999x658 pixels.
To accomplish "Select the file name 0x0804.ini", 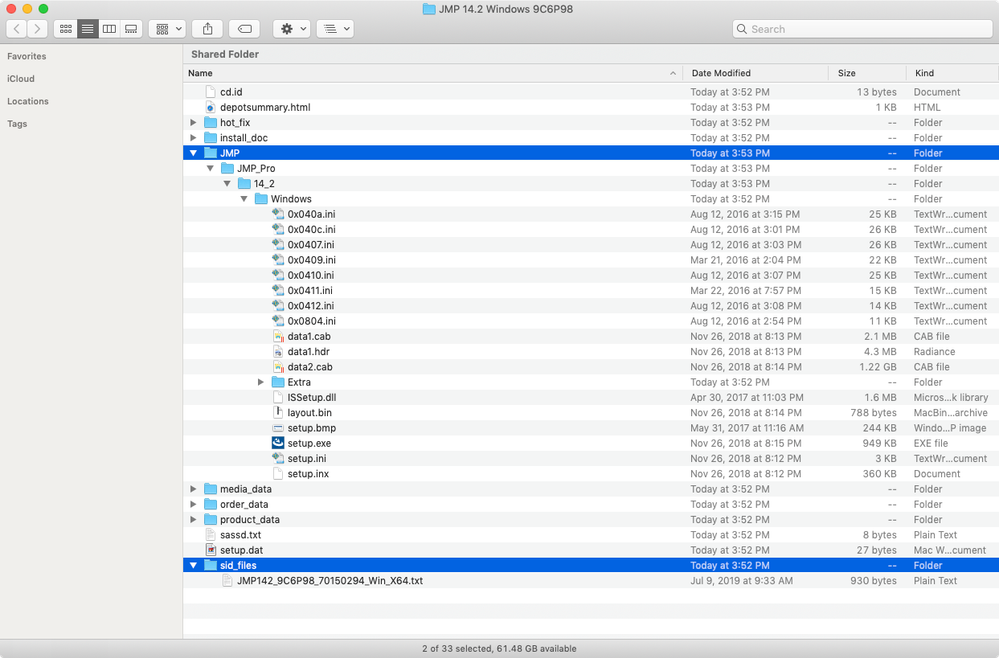I will pyautogui.click(x=312, y=321).
